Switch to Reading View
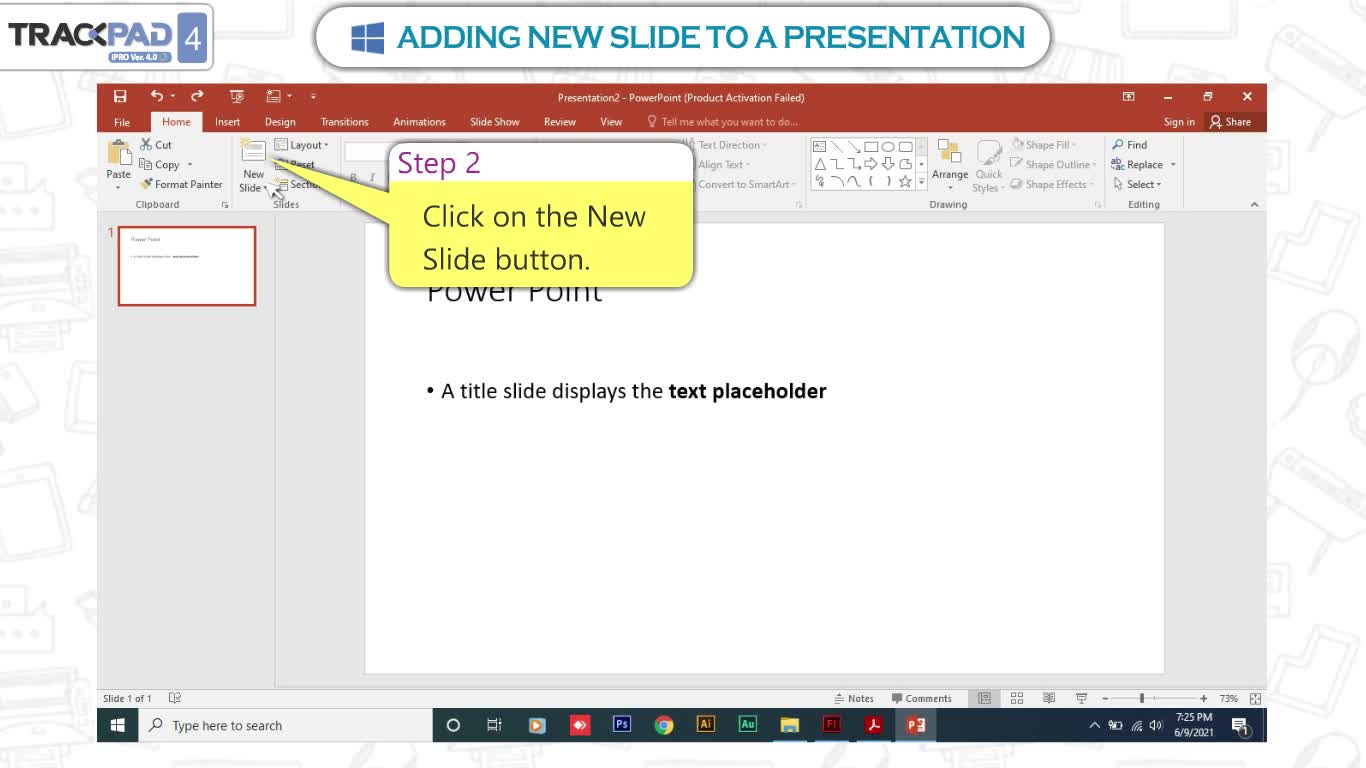This screenshot has width=1366, height=768. click(x=1049, y=698)
